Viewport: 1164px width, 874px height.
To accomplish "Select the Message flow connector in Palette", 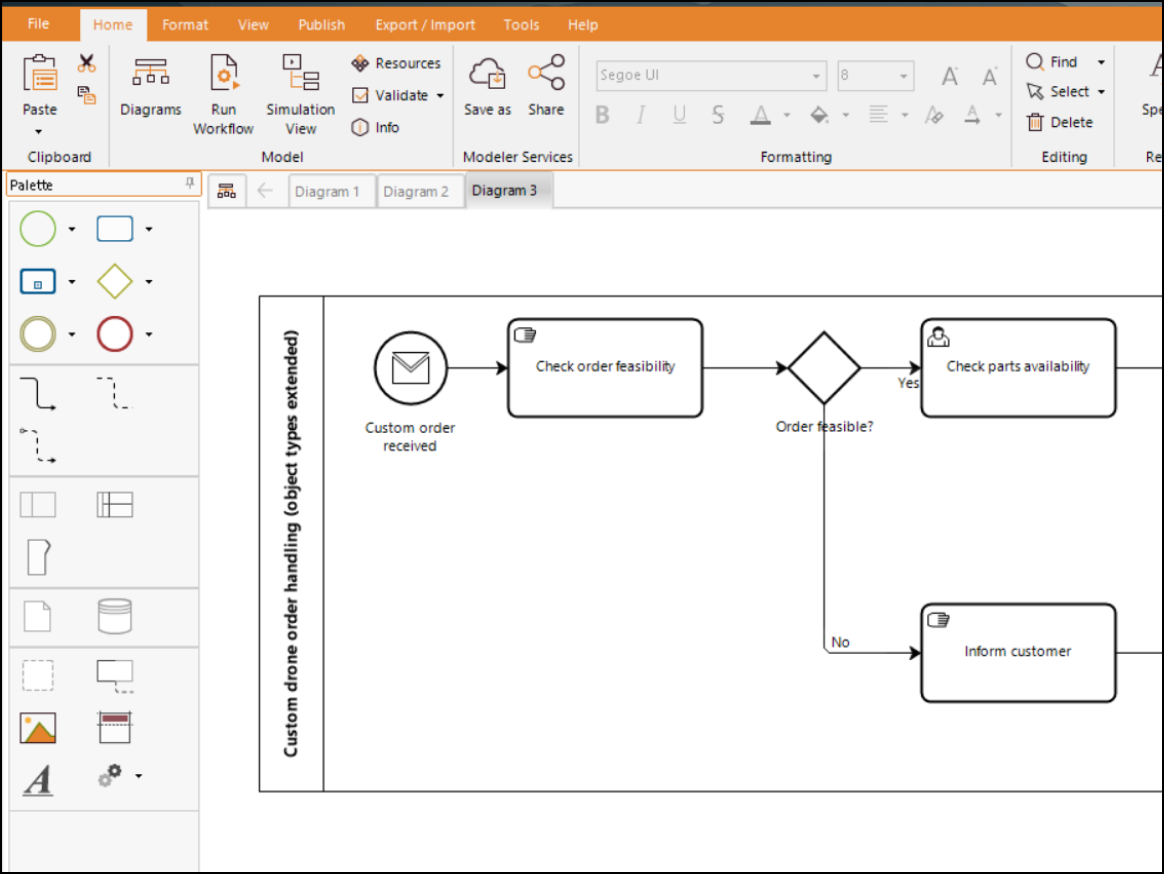I will pos(38,446).
